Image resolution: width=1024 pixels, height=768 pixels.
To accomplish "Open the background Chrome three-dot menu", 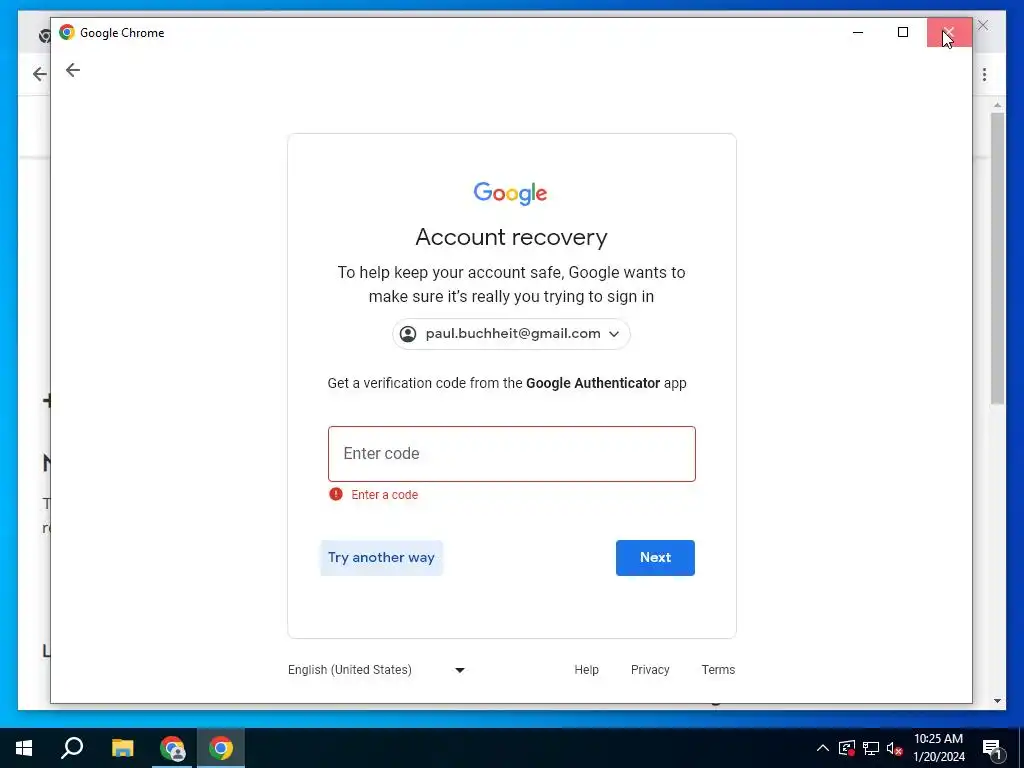I will (x=984, y=74).
